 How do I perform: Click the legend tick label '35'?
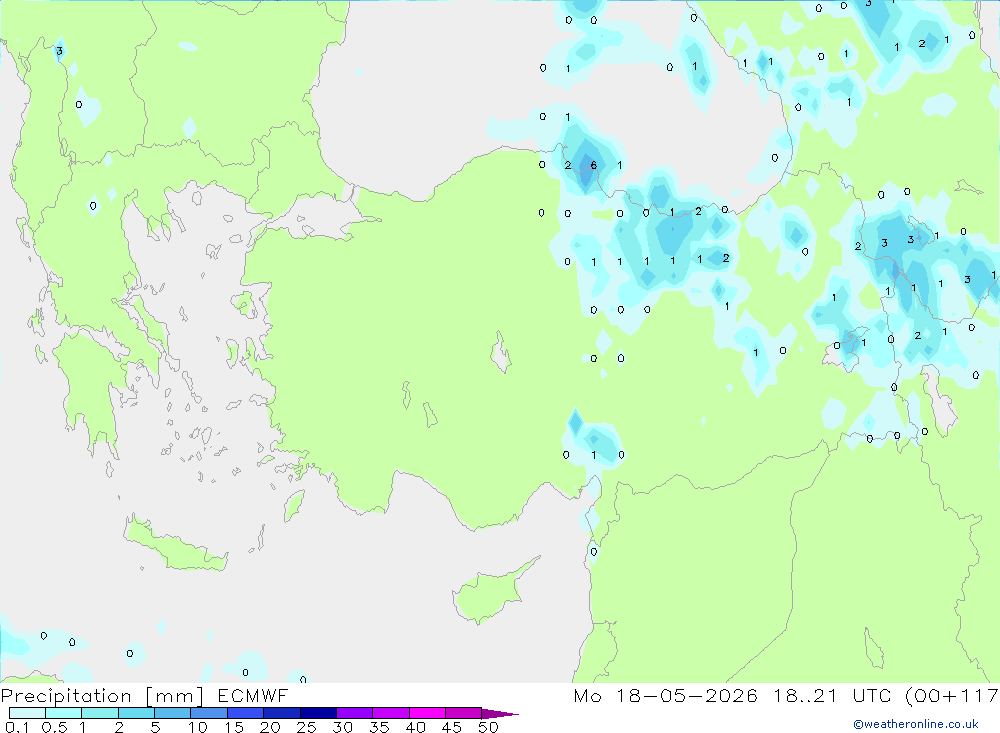379,727
